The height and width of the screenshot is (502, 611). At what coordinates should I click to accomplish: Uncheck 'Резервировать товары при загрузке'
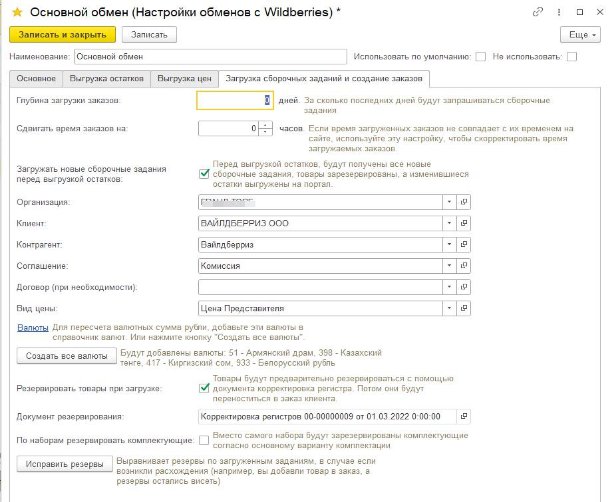[205, 389]
